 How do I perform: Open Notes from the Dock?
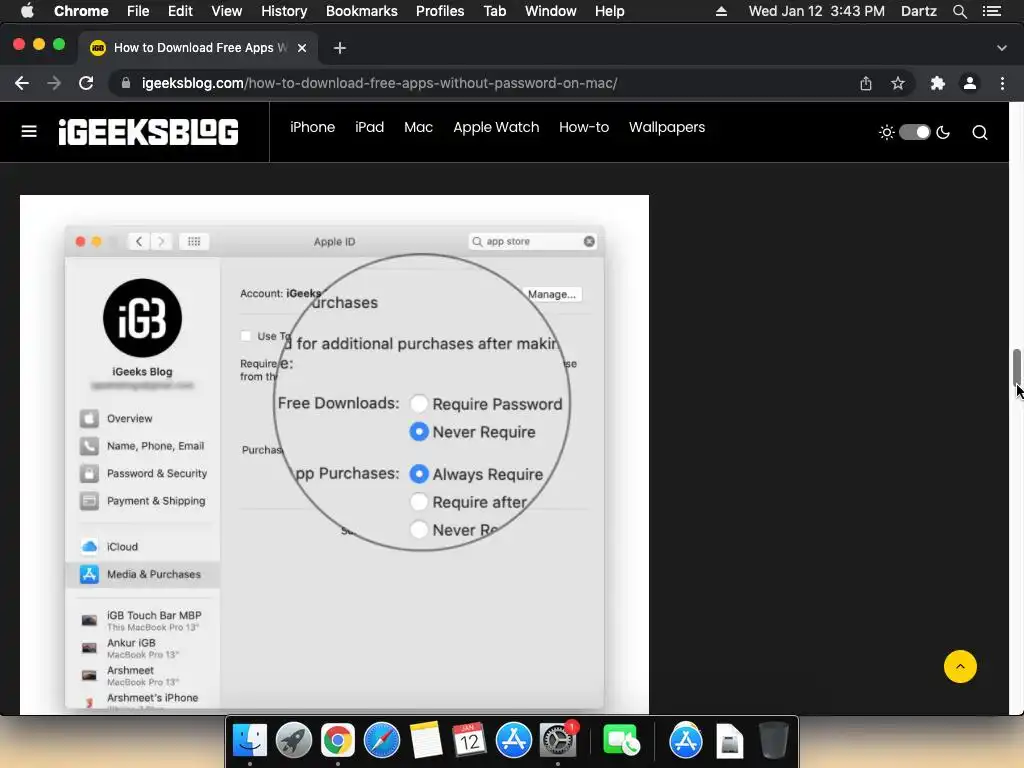pos(426,741)
